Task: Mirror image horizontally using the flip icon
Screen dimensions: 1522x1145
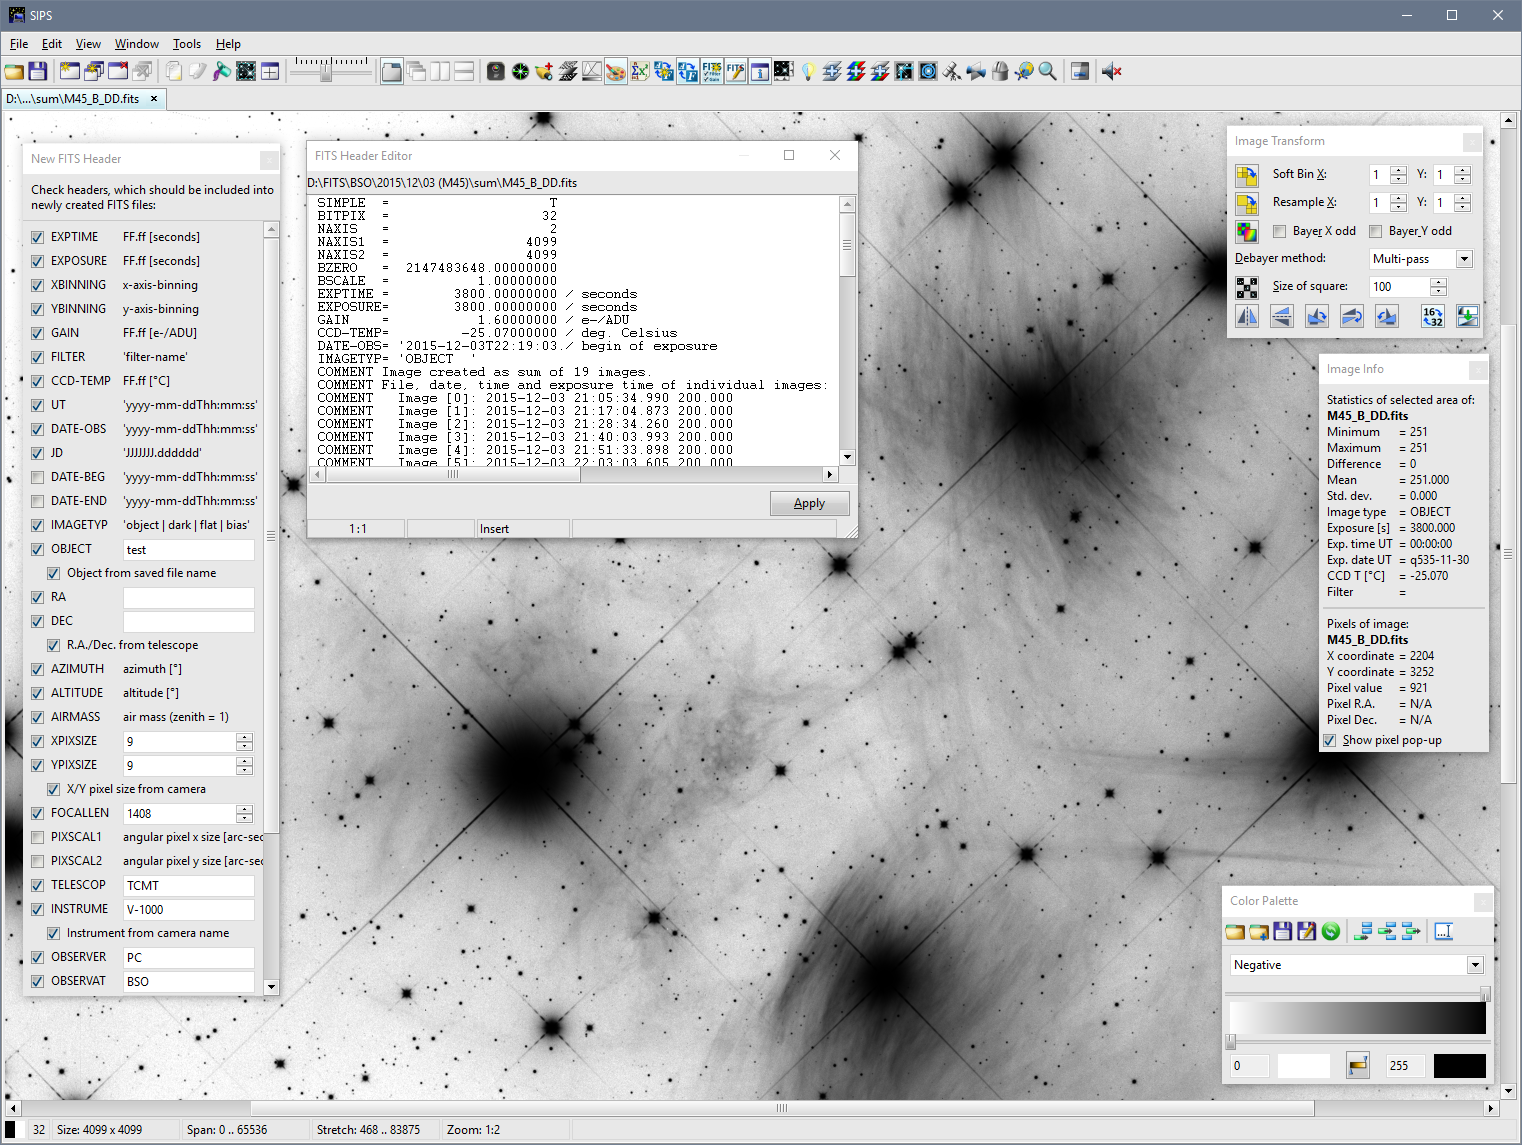Action: [1247, 317]
